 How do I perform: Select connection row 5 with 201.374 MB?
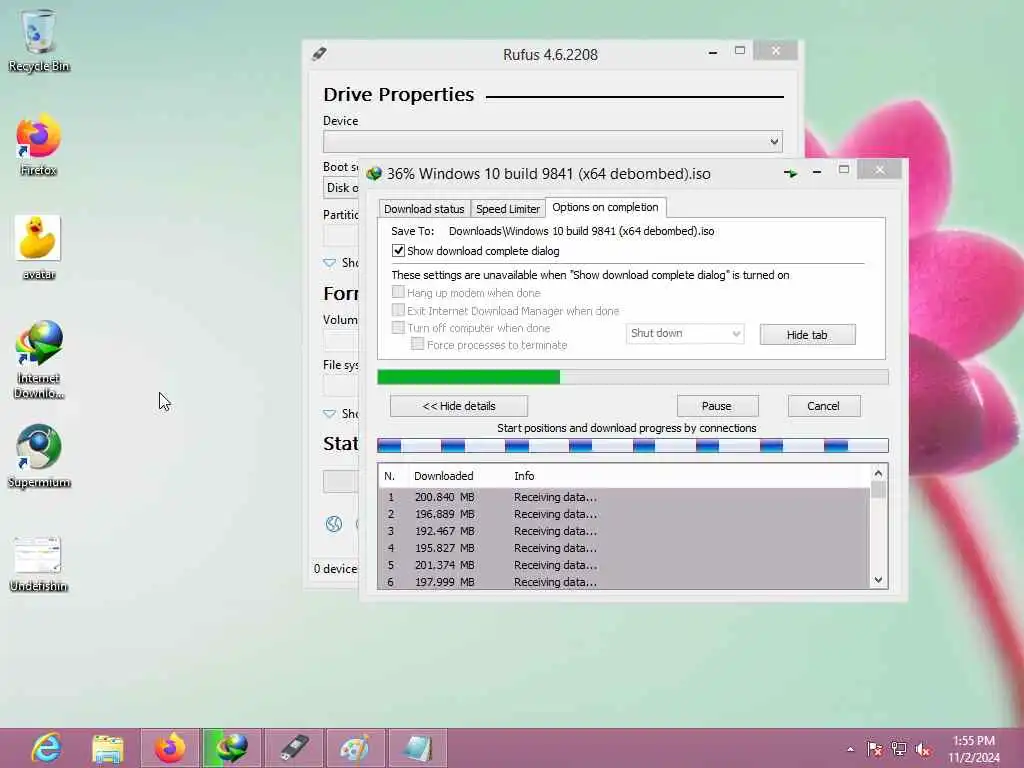coord(624,565)
